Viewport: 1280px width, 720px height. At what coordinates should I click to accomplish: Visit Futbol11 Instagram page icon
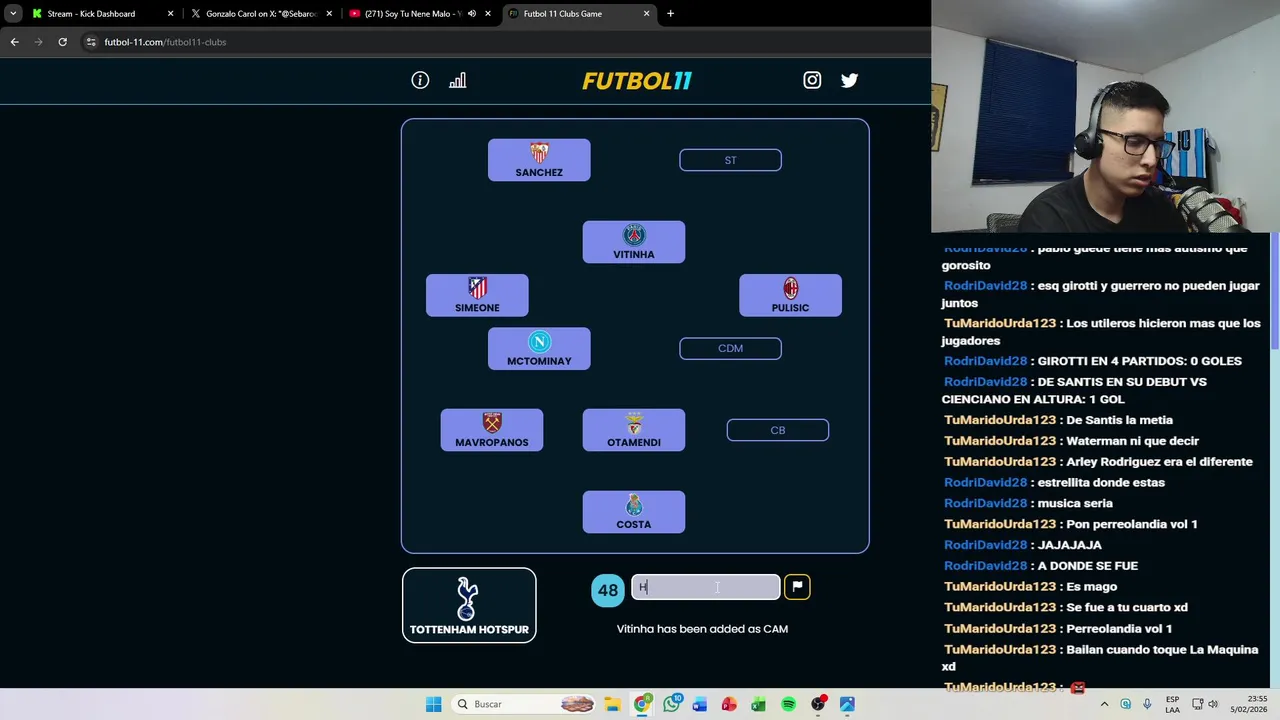pos(812,80)
